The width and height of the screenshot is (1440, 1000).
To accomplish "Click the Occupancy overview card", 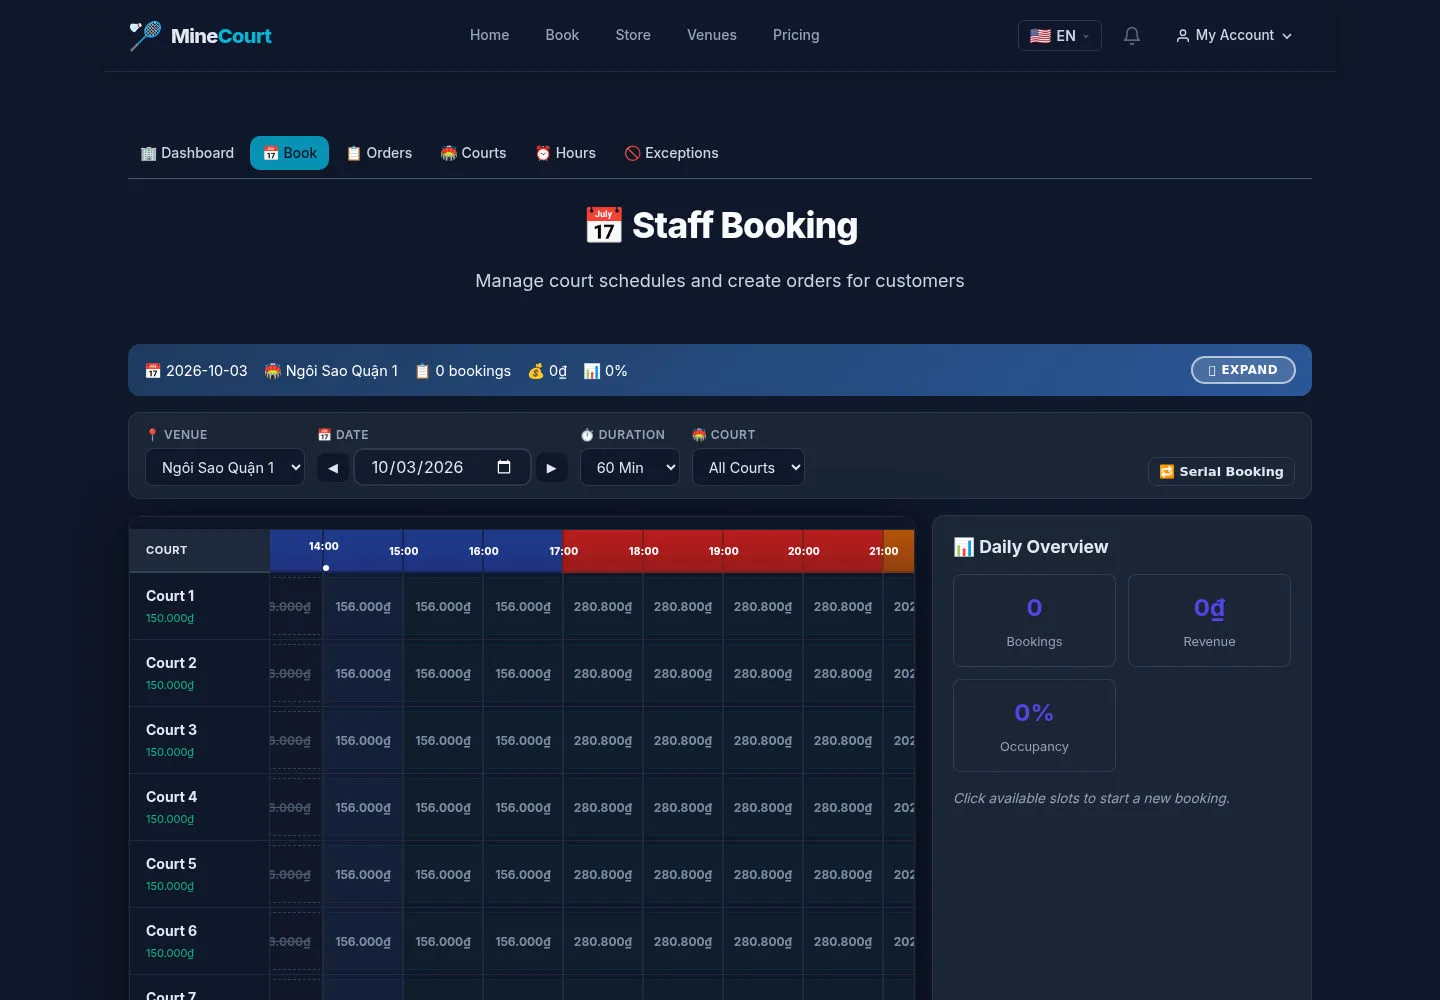I will [x=1034, y=725].
